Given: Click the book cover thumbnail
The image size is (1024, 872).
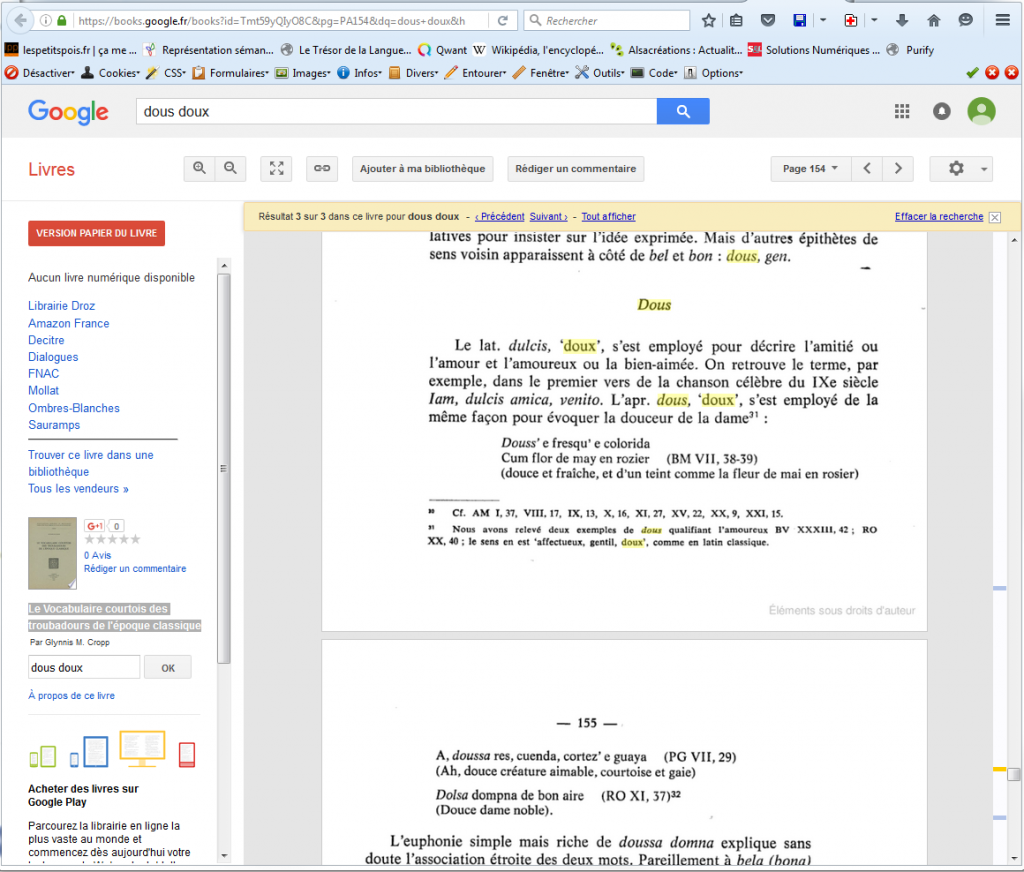Looking at the screenshot, I should click(x=52, y=552).
